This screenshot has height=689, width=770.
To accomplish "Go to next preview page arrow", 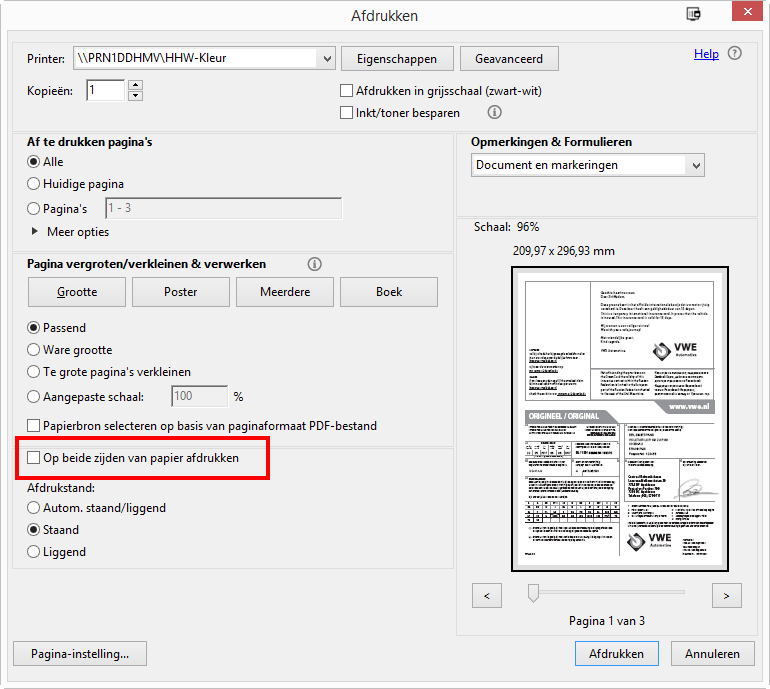I will 726,595.
